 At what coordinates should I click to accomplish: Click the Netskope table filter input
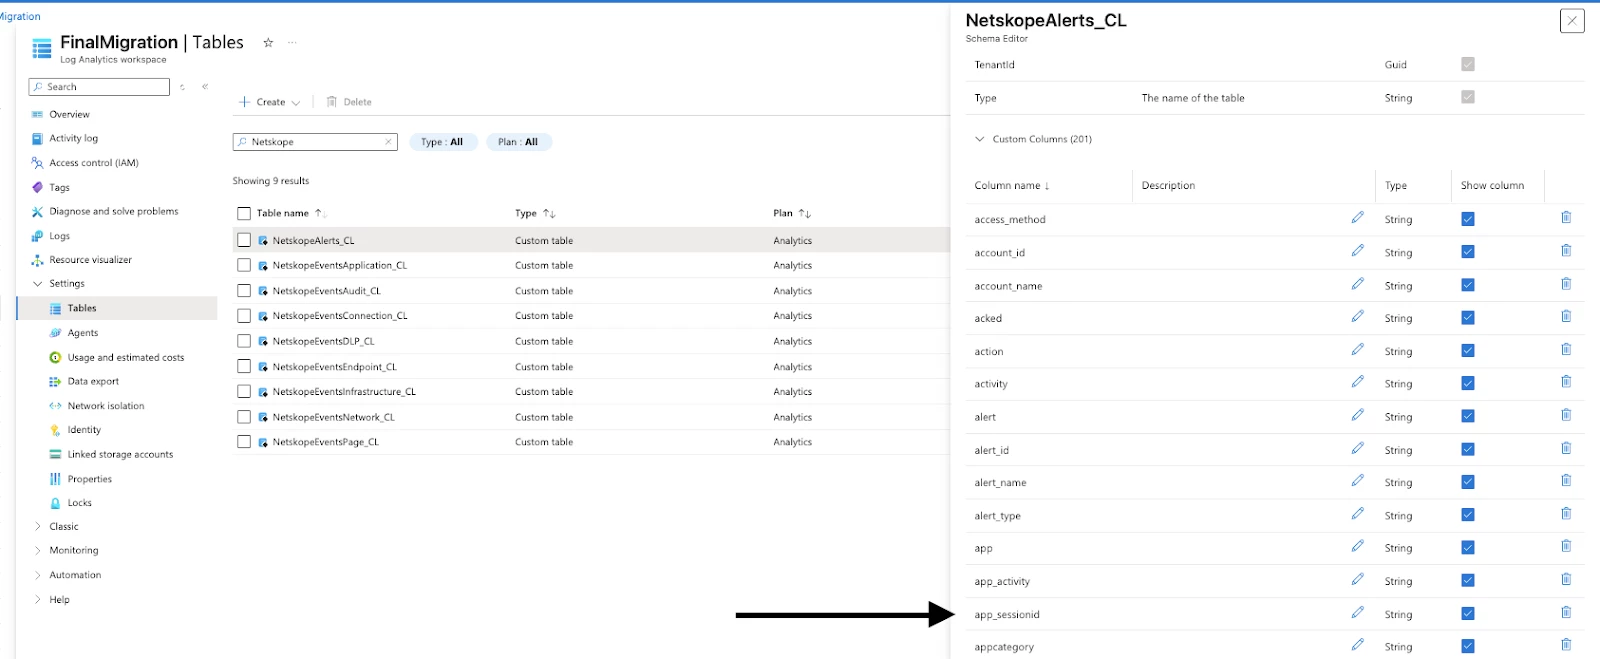pyautogui.click(x=315, y=142)
